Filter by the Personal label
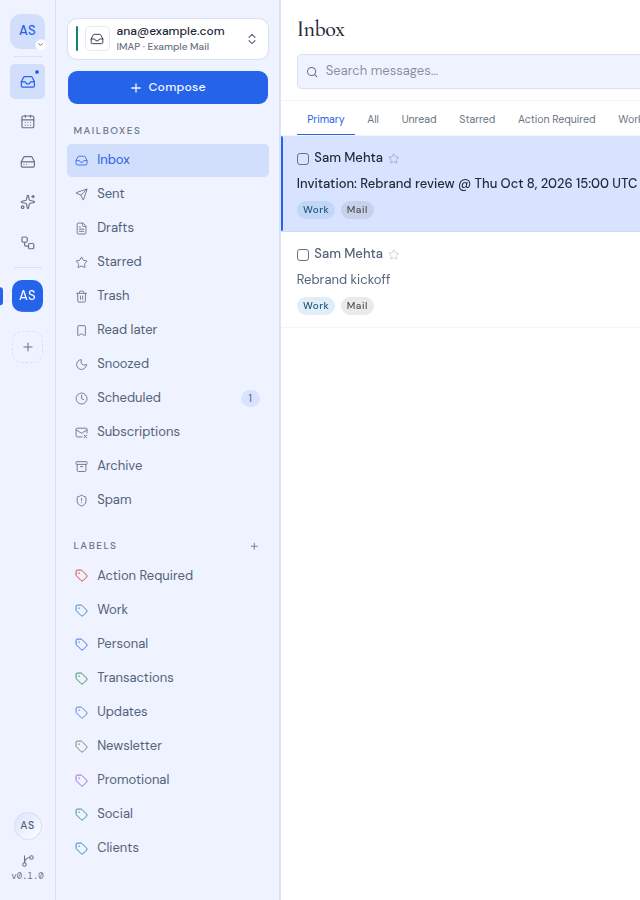 tap(168, 643)
